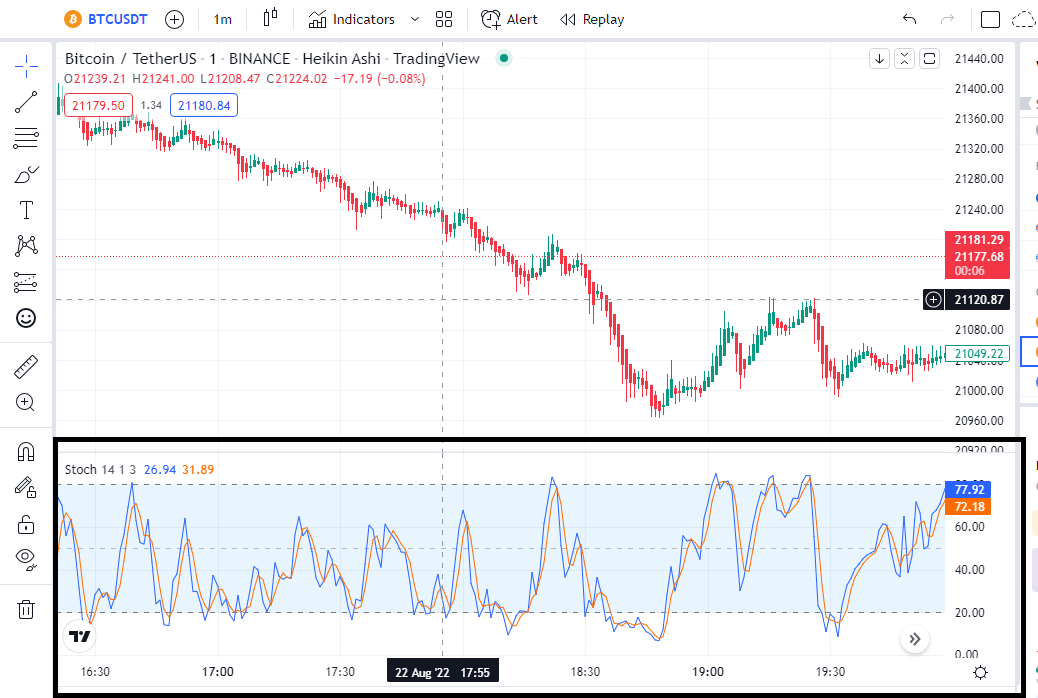
Task: Select the text annotation tool
Action: [26, 210]
